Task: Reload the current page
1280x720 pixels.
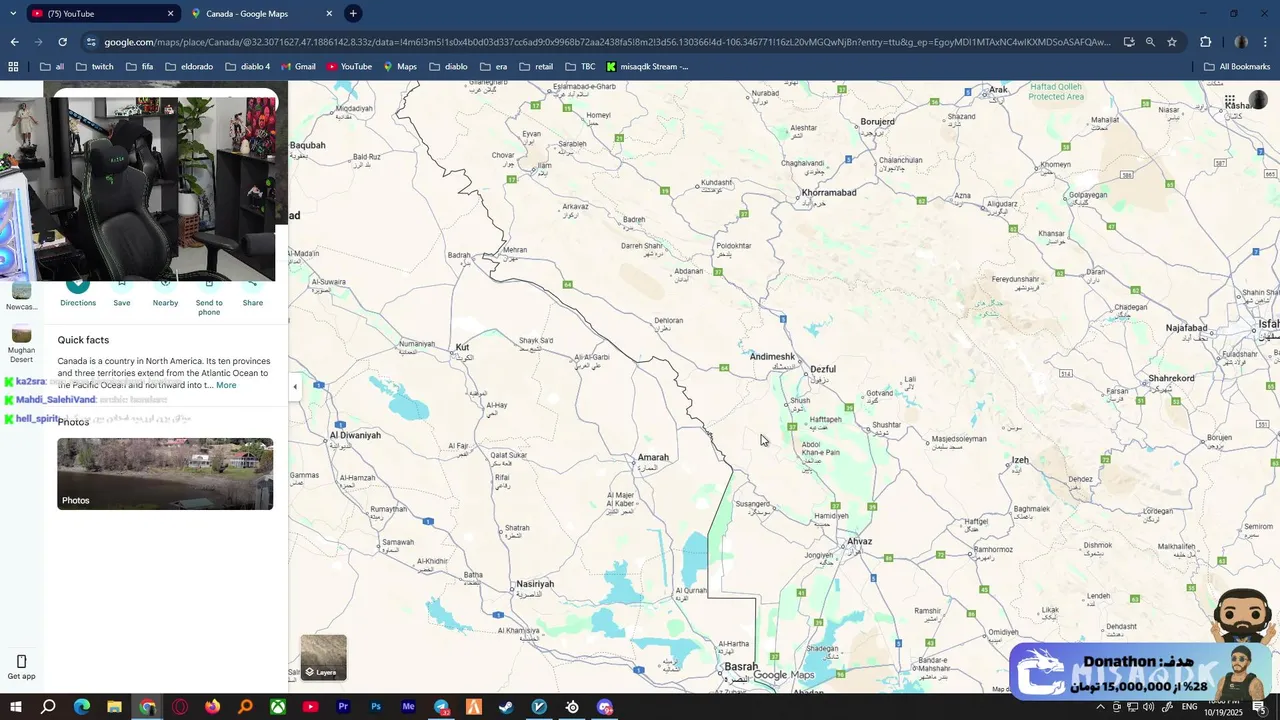Action: (x=62, y=42)
